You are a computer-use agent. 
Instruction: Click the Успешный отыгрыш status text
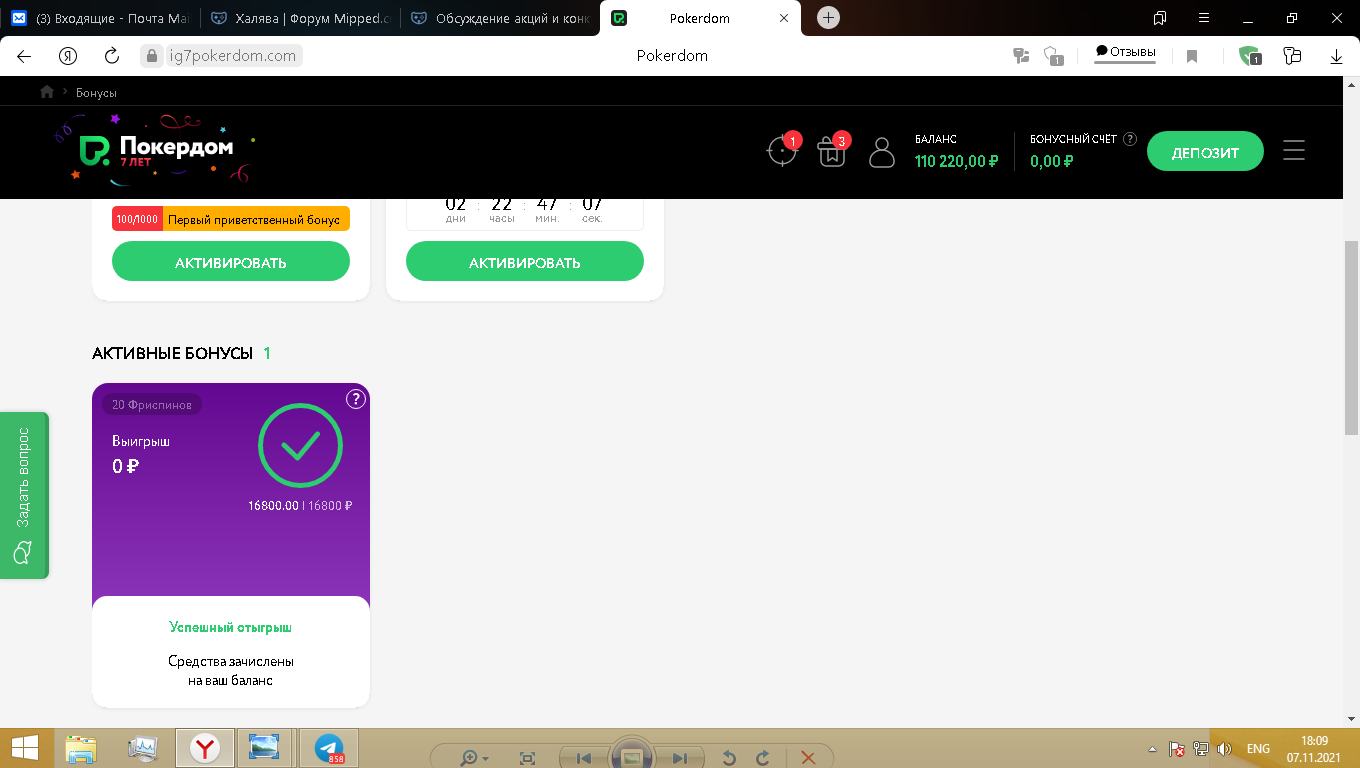[x=231, y=627]
